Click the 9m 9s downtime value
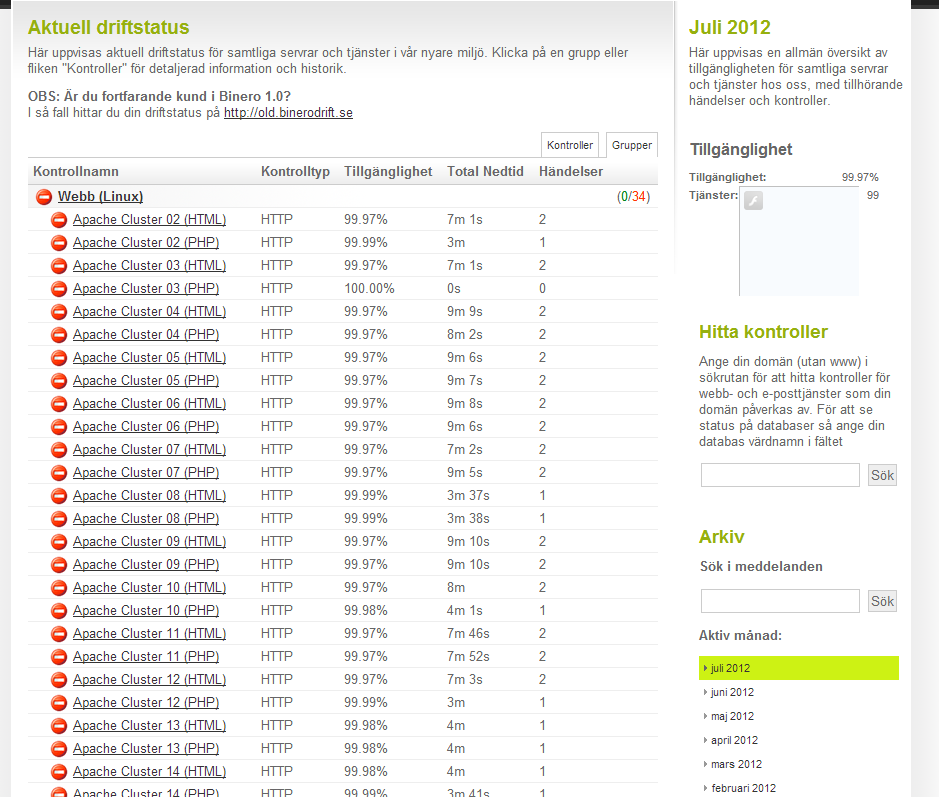This screenshot has width=939, height=797. pos(465,311)
